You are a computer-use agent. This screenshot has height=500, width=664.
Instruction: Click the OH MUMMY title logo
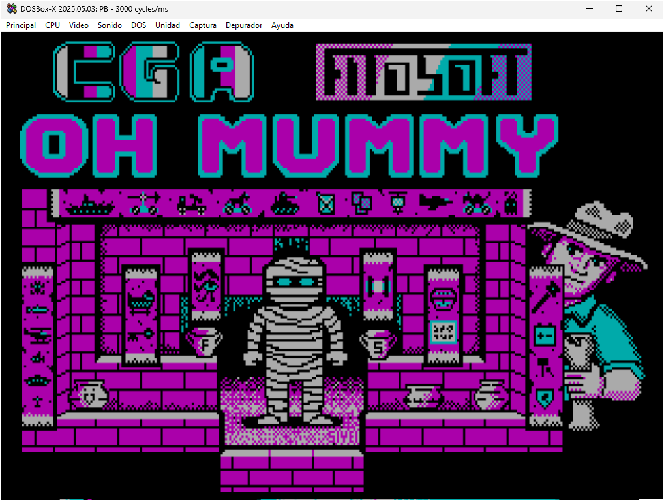click(289, 145)
